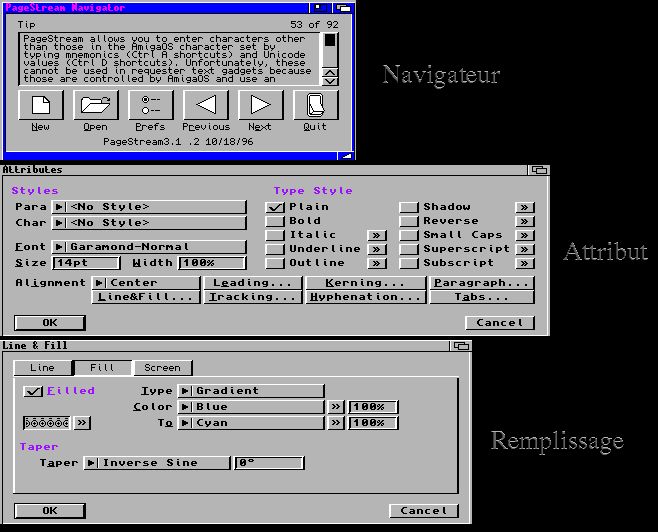The width and height of the screenshot is (658, 532).
Task: Click the Tracking... button
Action: pos(253,297)
